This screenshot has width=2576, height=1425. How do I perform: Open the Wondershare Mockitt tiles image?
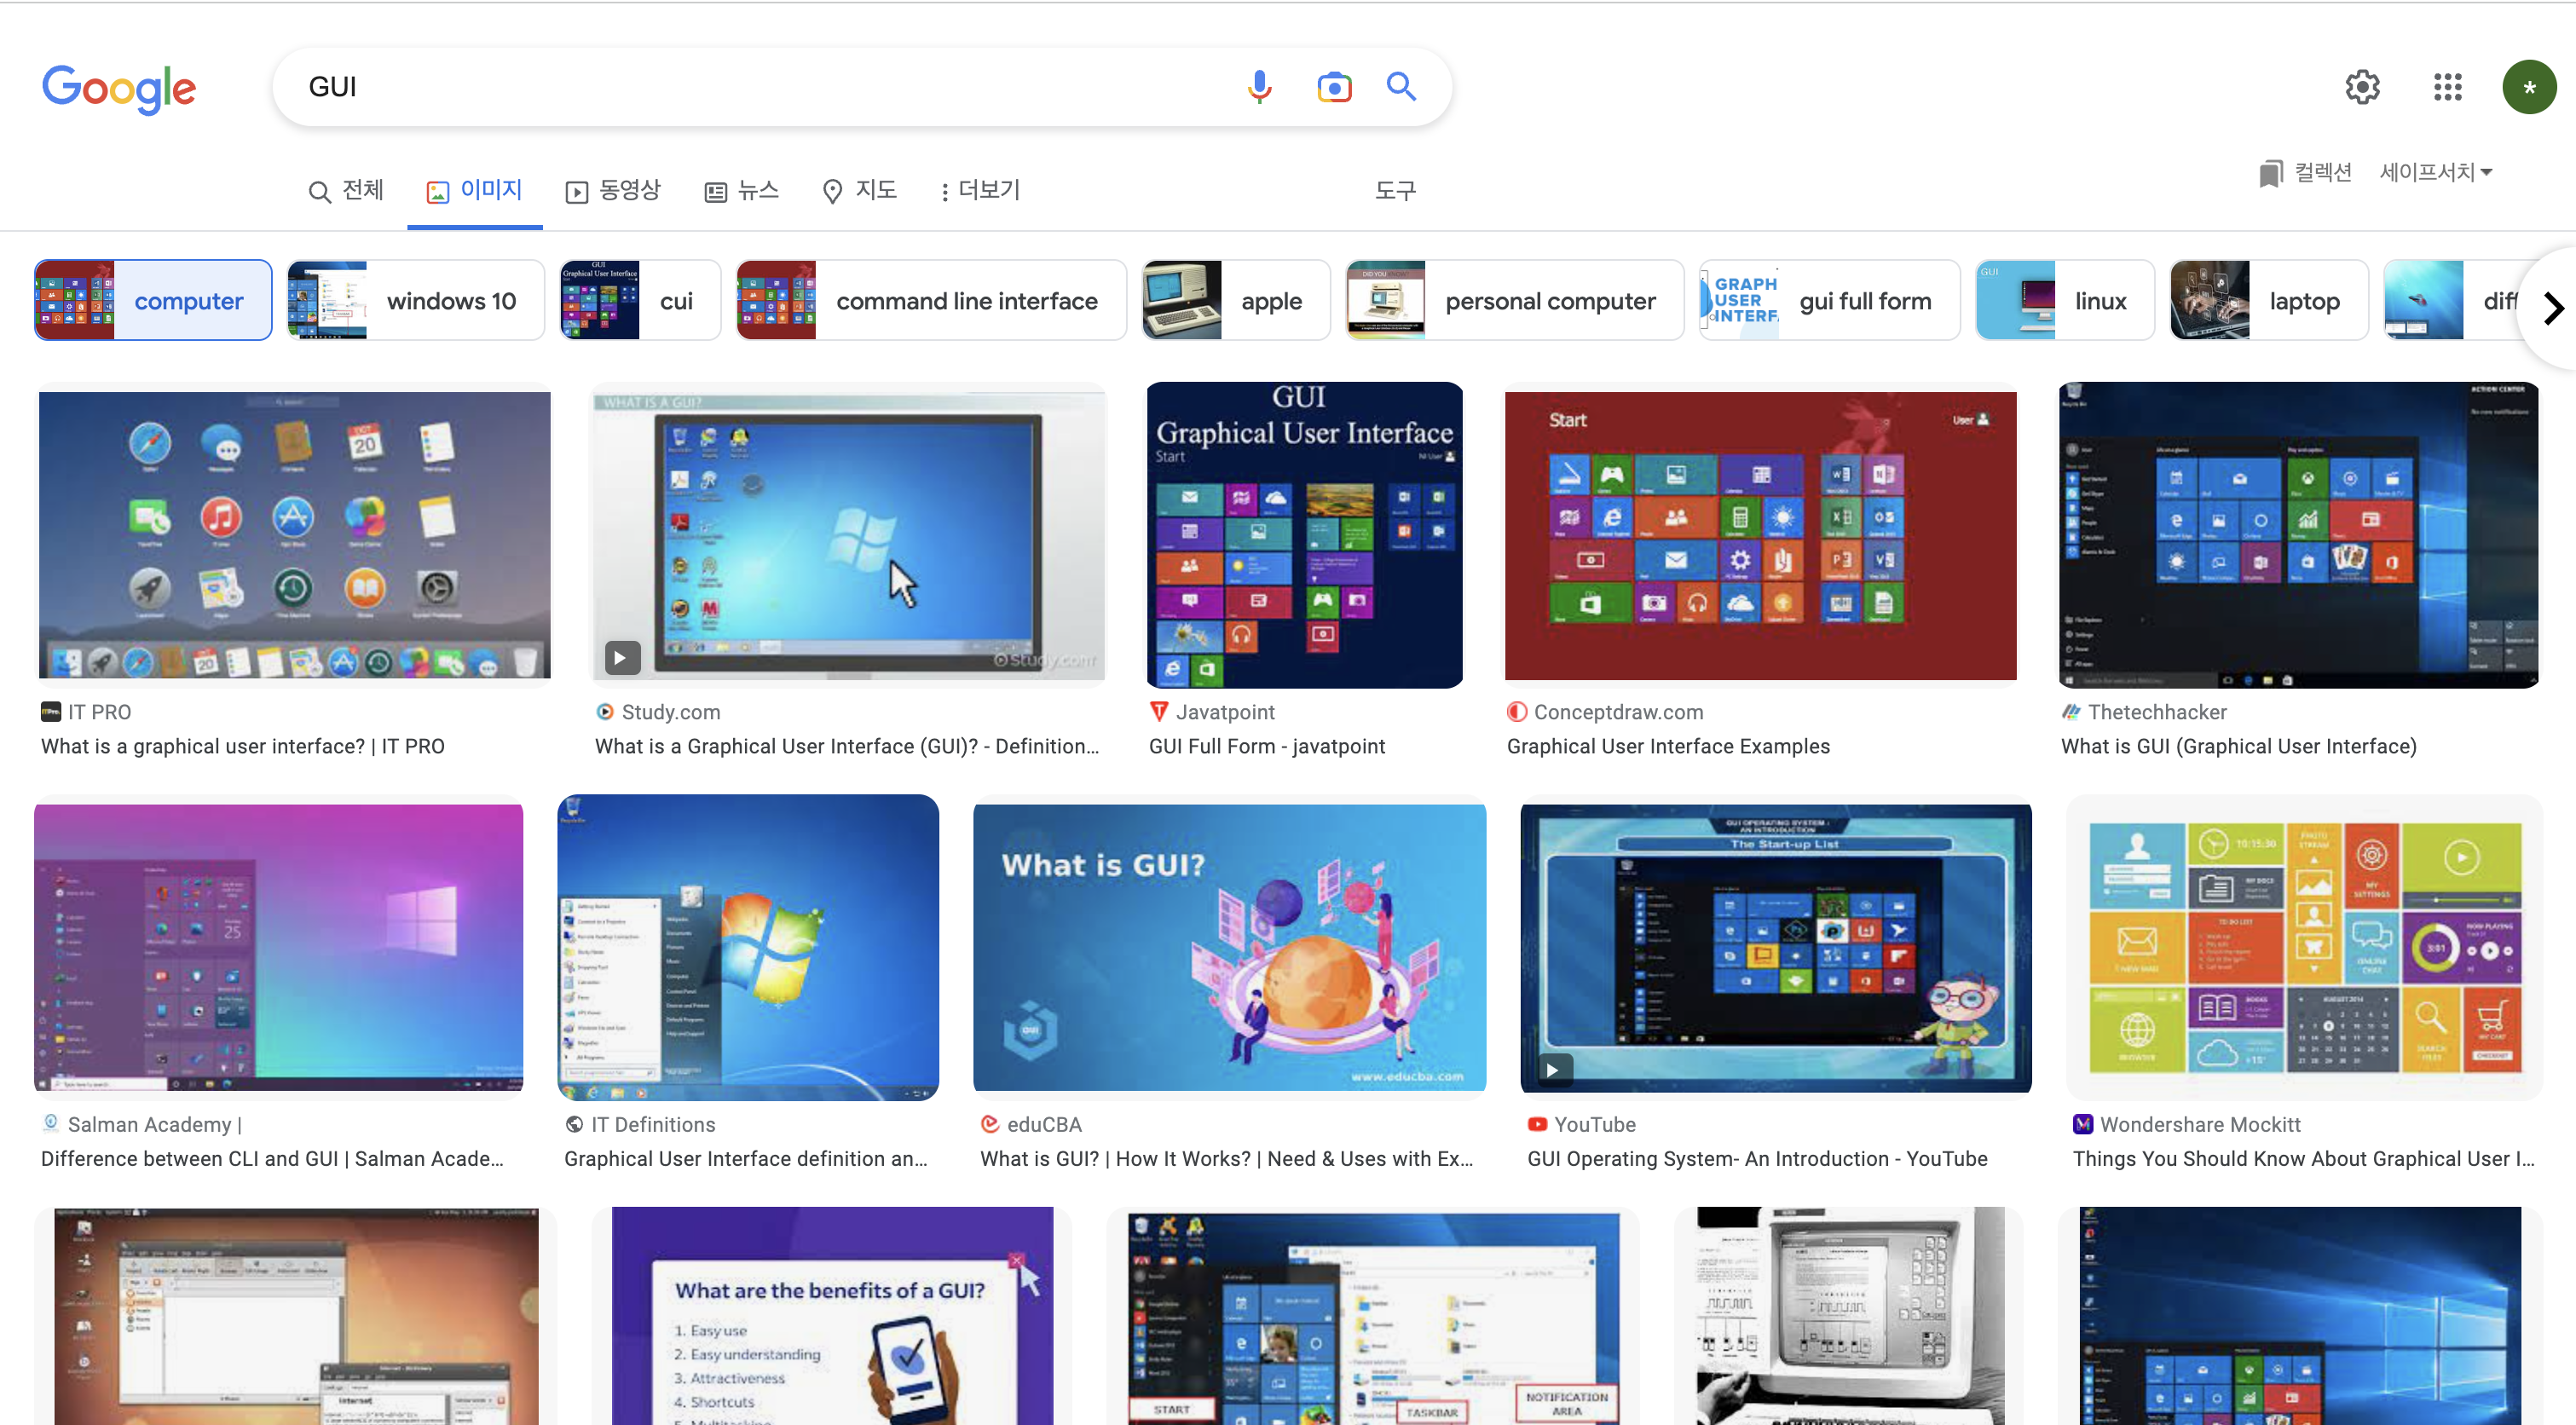(x=2304, y=946)
